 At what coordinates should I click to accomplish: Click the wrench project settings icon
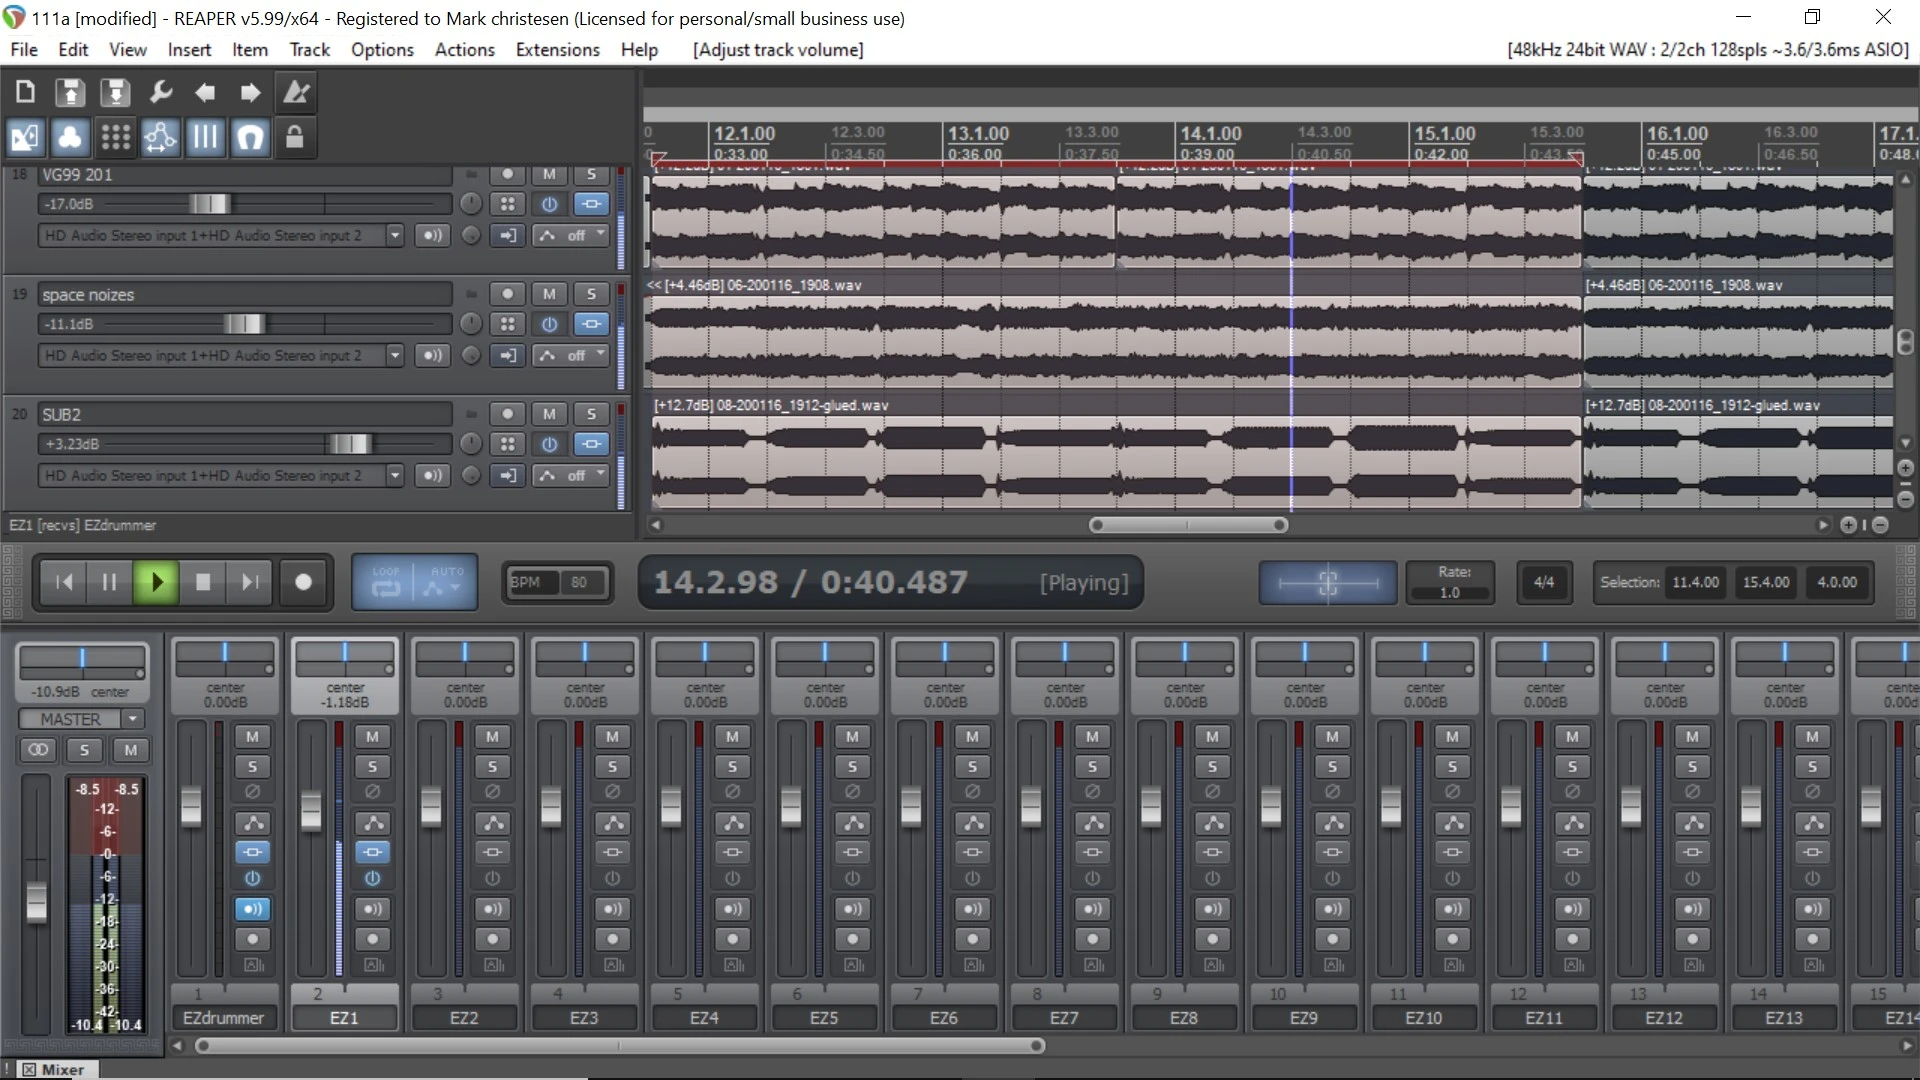(x=160, y=93)
